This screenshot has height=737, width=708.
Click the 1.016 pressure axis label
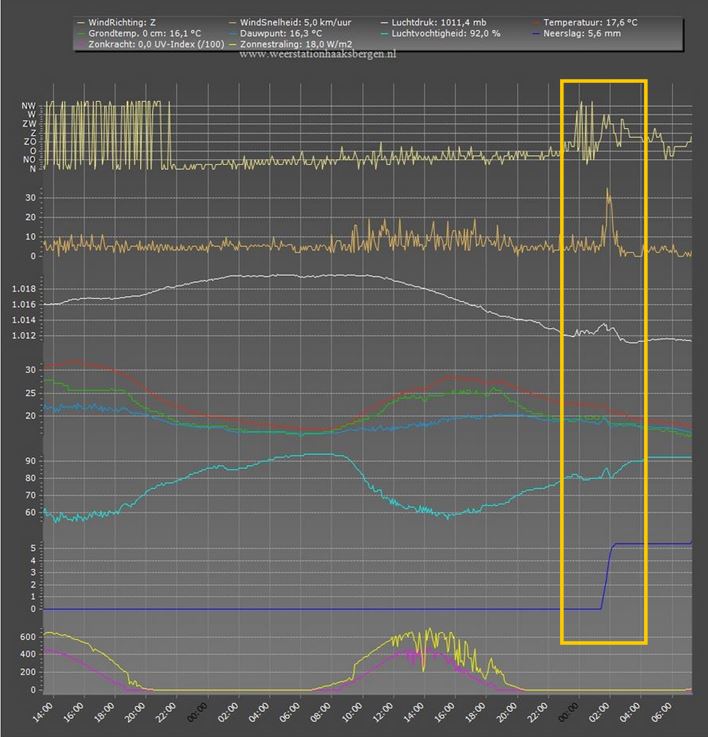[x=24, y=305]
